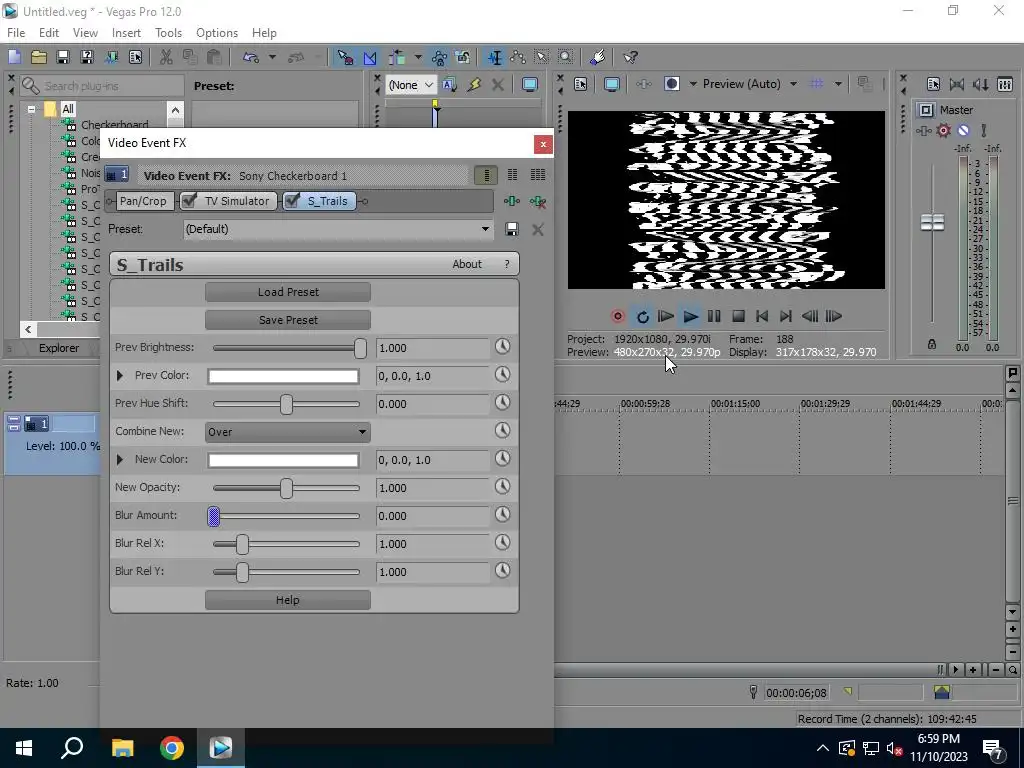
Task: Open the File menu
Action: pos(16,33)
